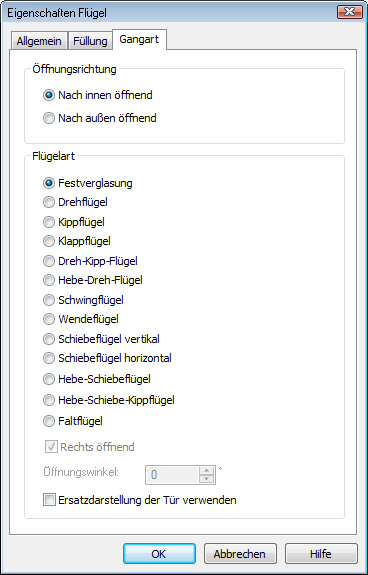Screen dimensions: 368x575
Task: Select the Gangart tab
Action: pyautogui.click(x=139, y=39)
